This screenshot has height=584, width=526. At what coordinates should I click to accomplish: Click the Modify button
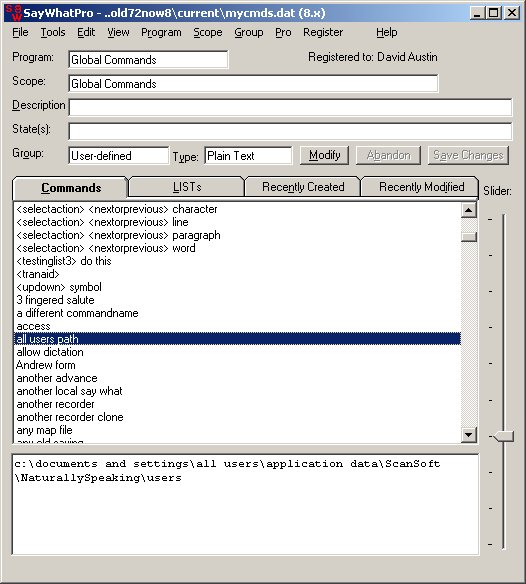pyautogui.click(x=324, y=155)
